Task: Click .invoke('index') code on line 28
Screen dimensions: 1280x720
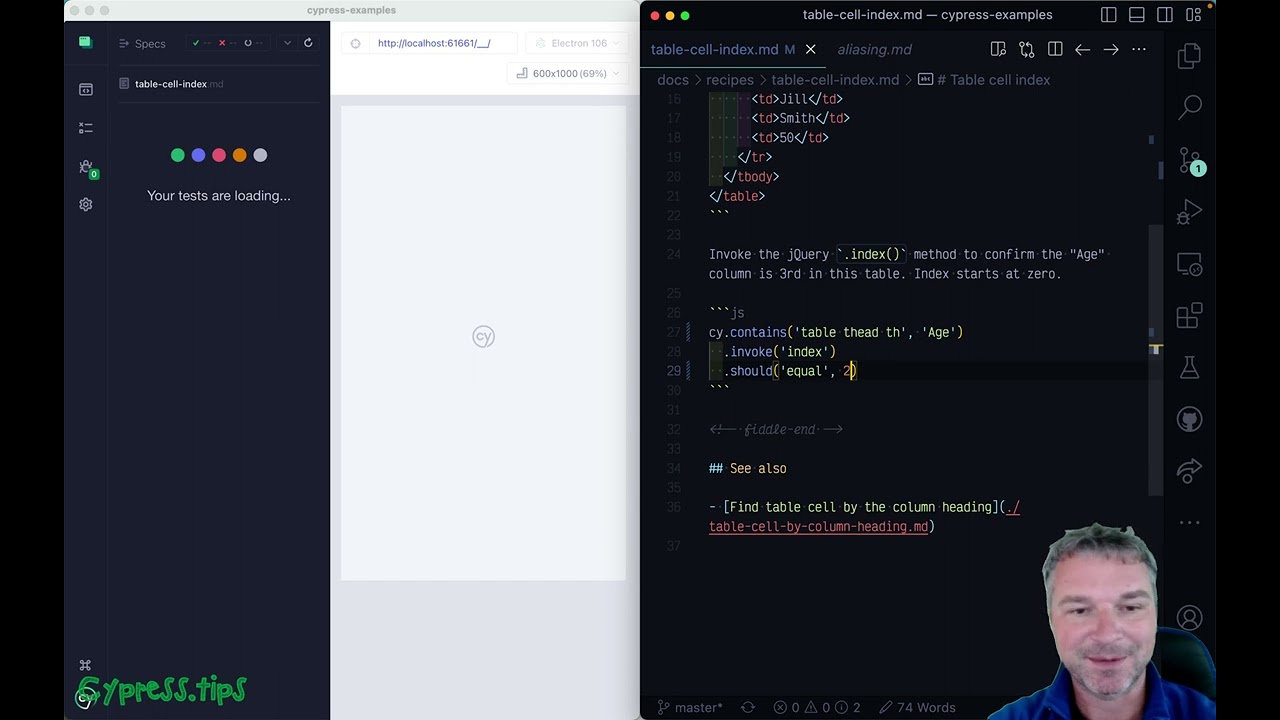Action: tap(779, 352)
